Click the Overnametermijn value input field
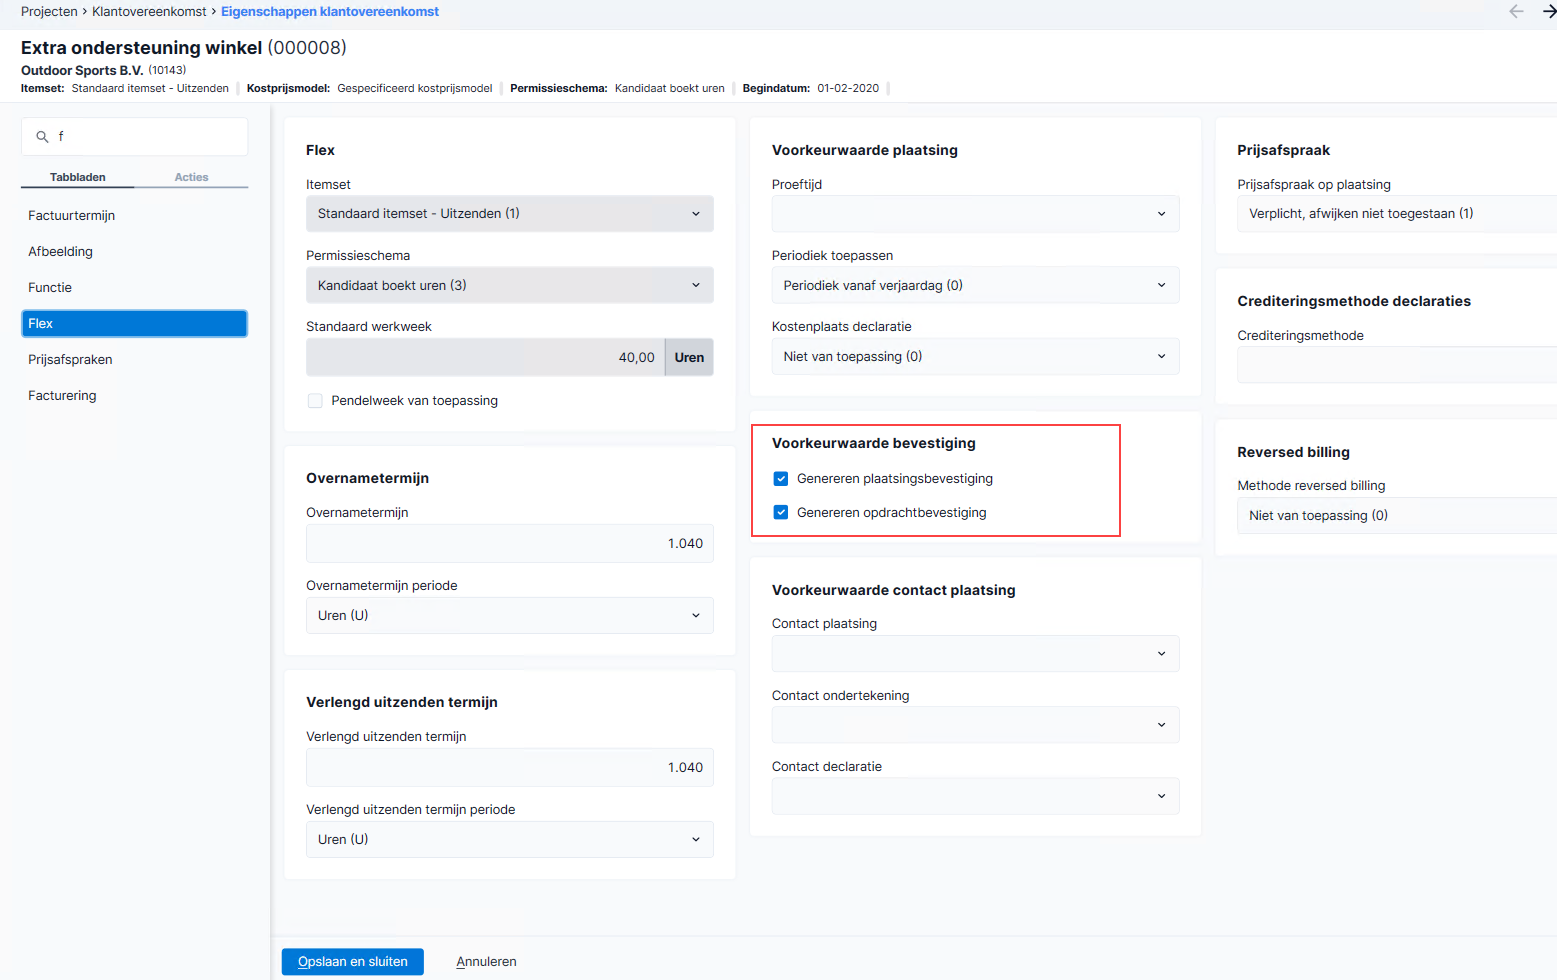 pyautogui.click(x=509, y=544)
